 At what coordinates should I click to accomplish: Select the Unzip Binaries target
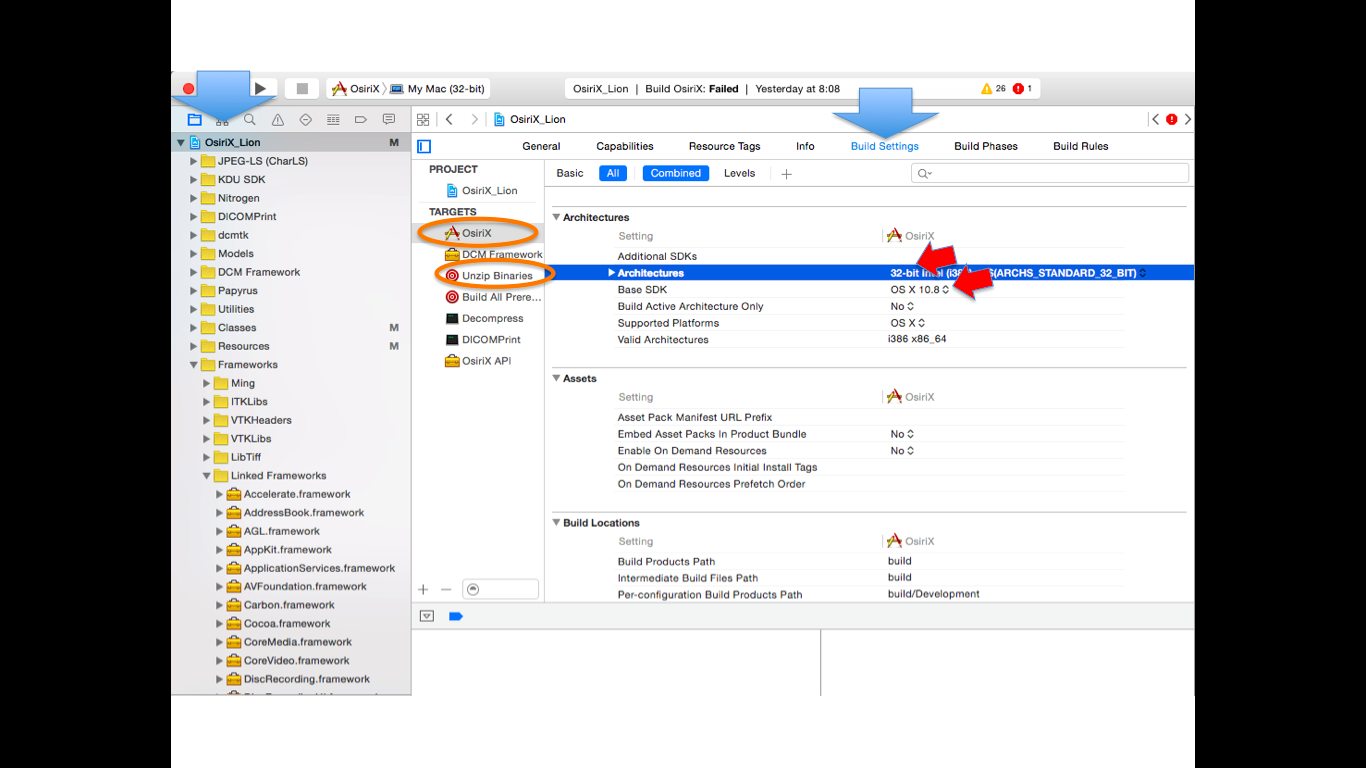489,275
